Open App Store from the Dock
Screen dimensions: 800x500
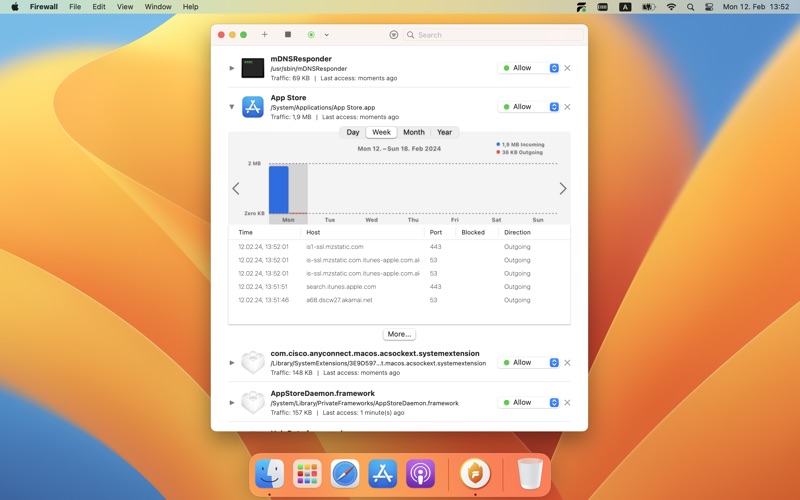383,473
